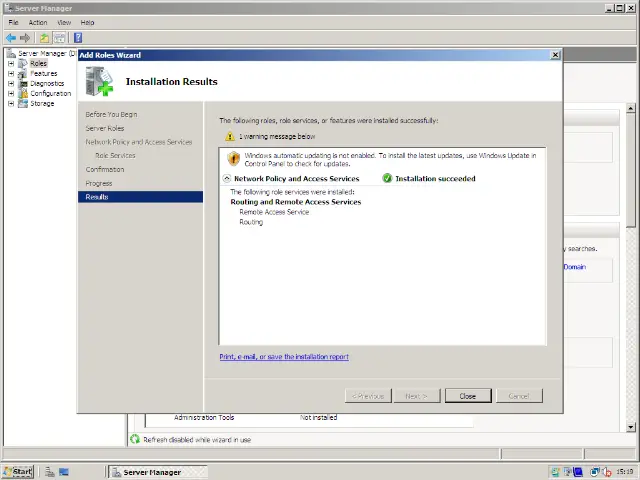This screenshot has height=480, width=640.
Task: Open the Help menu
Action: pyautogui.click(x=87, y=22)
